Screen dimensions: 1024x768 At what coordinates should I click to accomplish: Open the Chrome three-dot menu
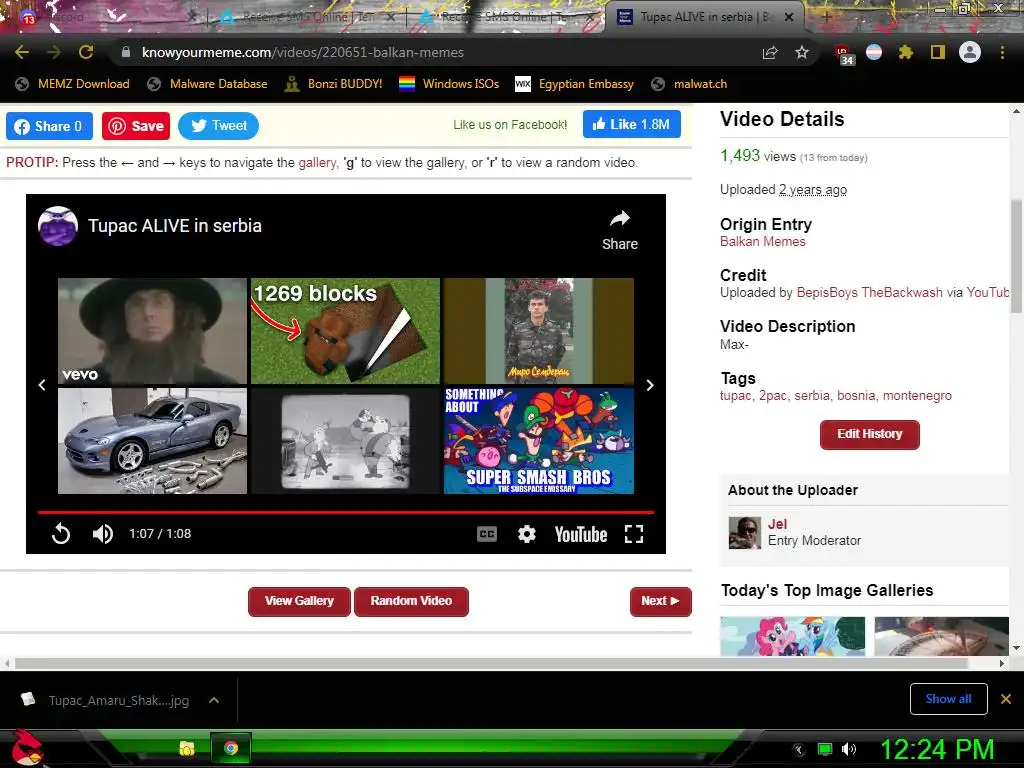(x=1002, y=52)
